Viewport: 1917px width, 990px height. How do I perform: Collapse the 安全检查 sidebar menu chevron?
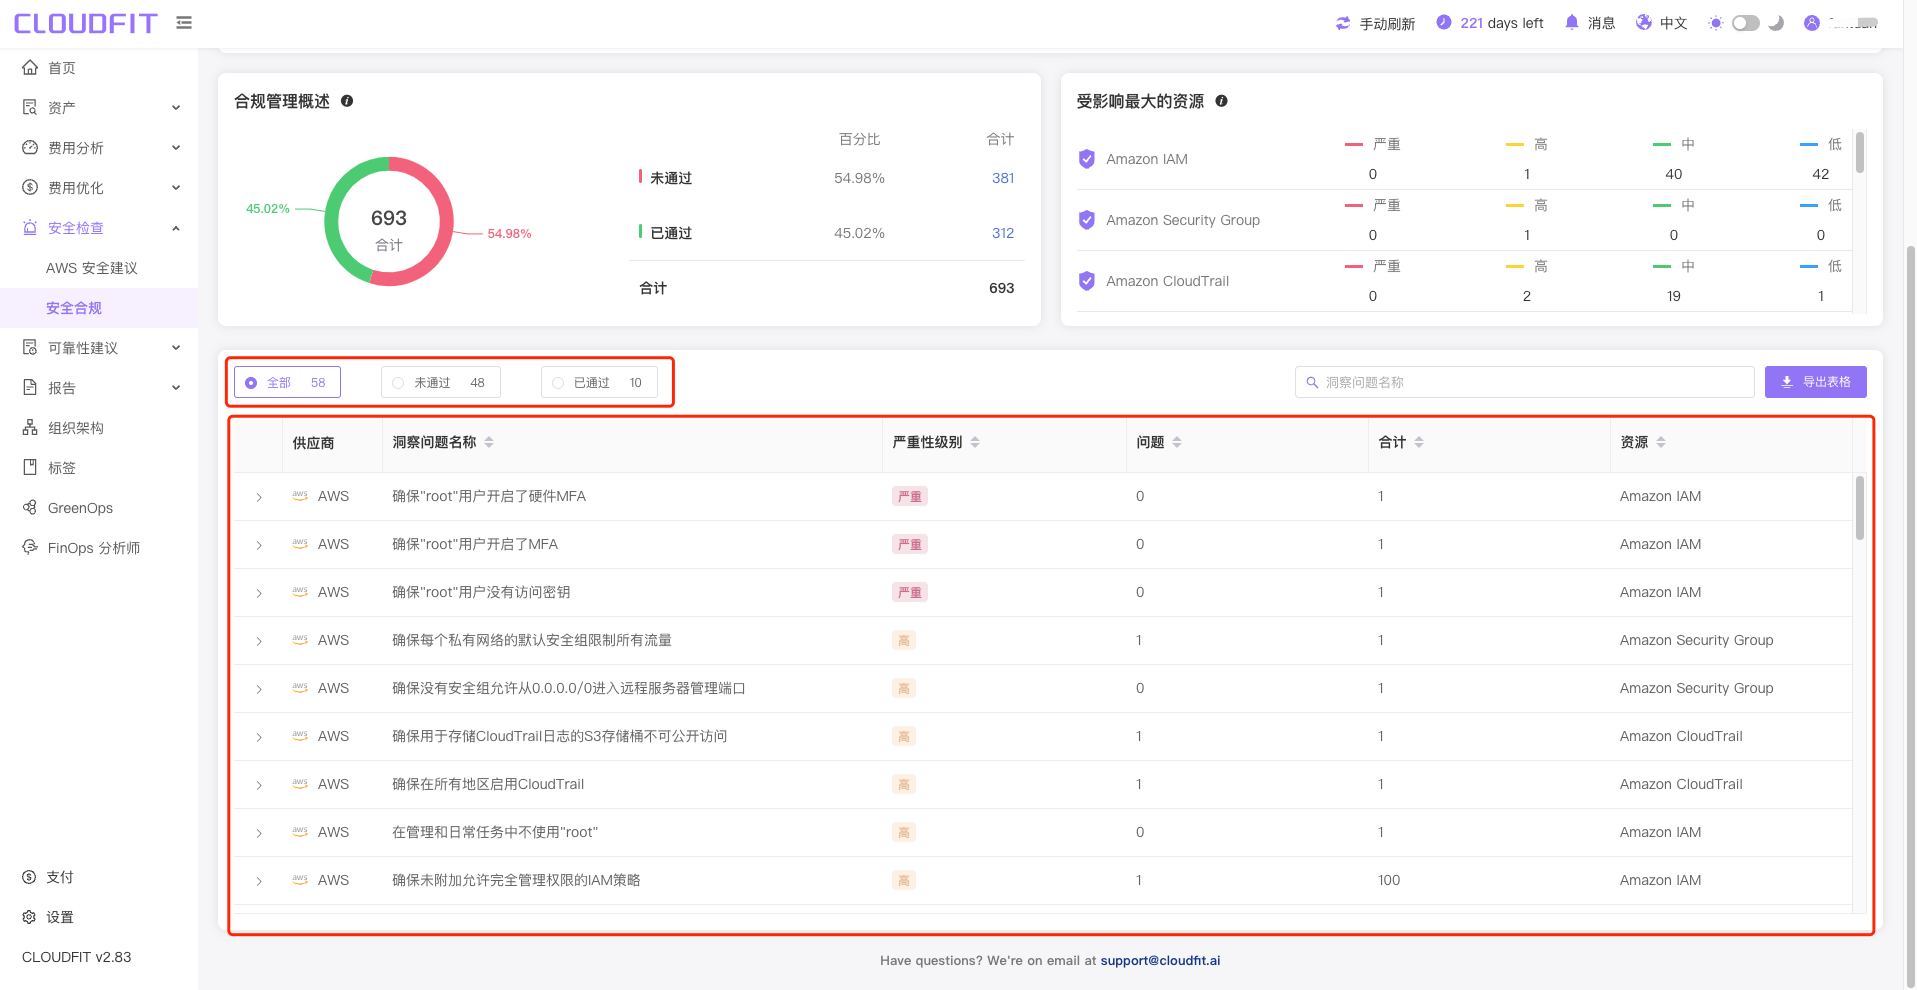(176, 228)
